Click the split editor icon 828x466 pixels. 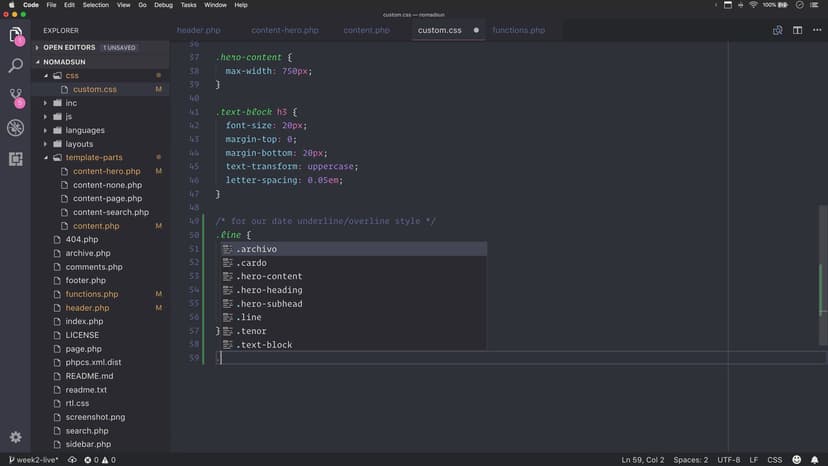[798, 30]
